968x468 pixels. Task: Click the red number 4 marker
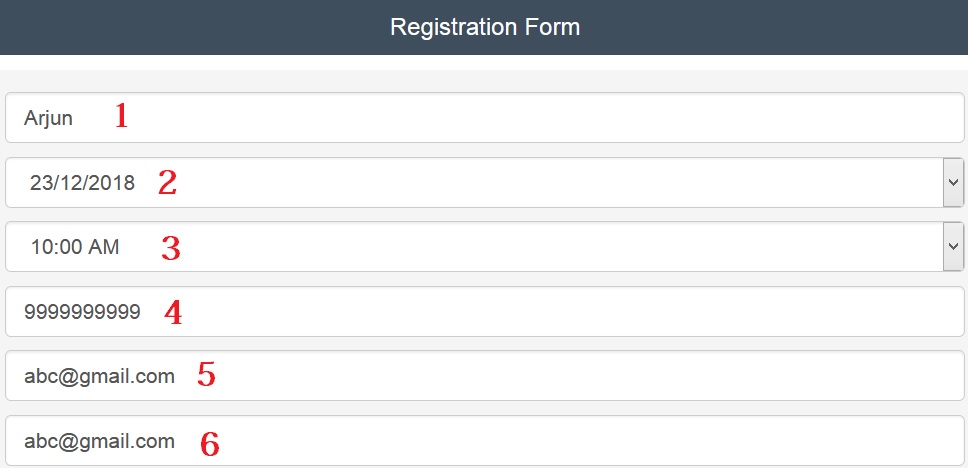(173, 313)
